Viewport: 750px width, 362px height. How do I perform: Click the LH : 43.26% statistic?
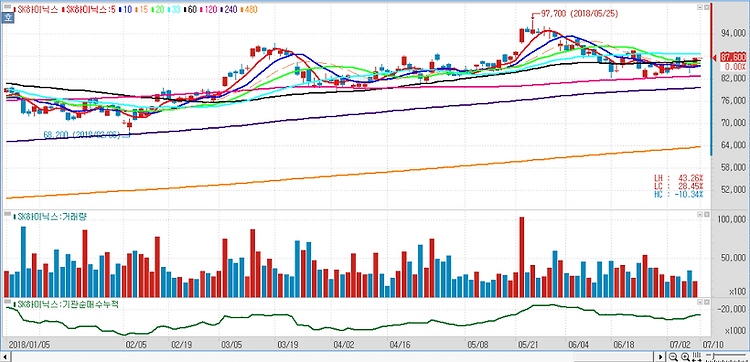(x=679, y=178)
